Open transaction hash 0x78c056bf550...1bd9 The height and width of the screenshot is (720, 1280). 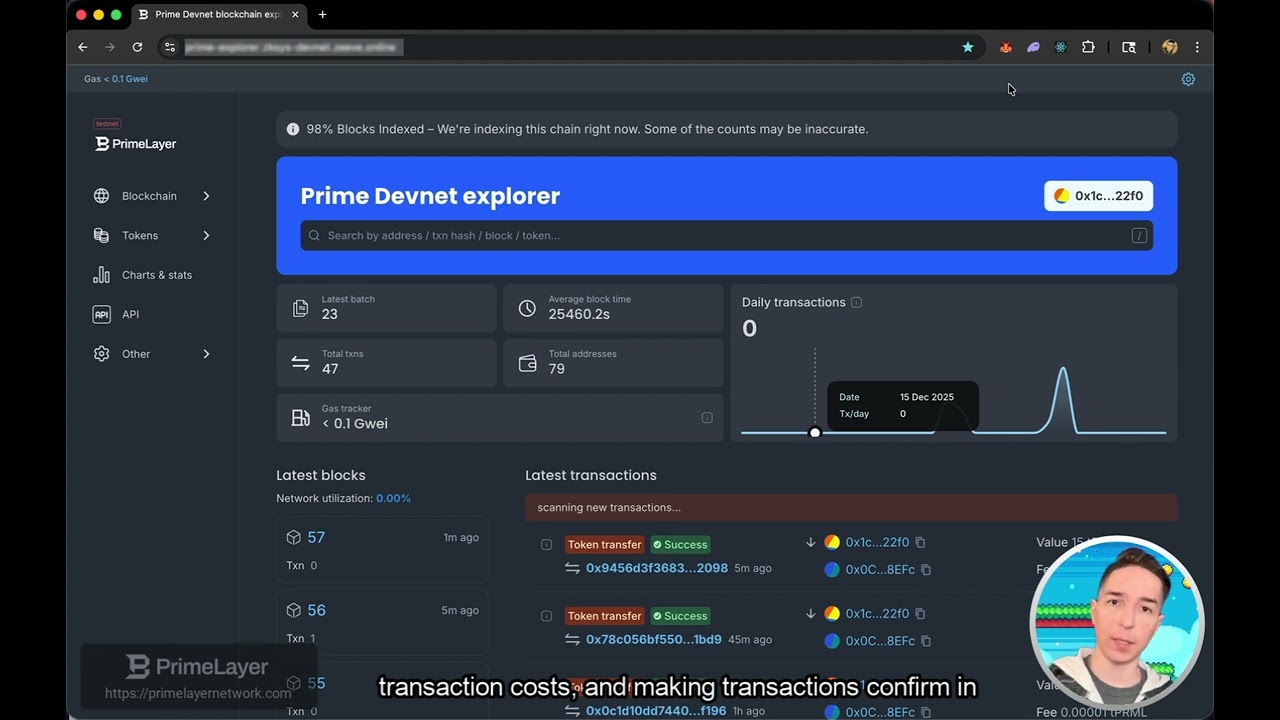click(x=654, y=639)
